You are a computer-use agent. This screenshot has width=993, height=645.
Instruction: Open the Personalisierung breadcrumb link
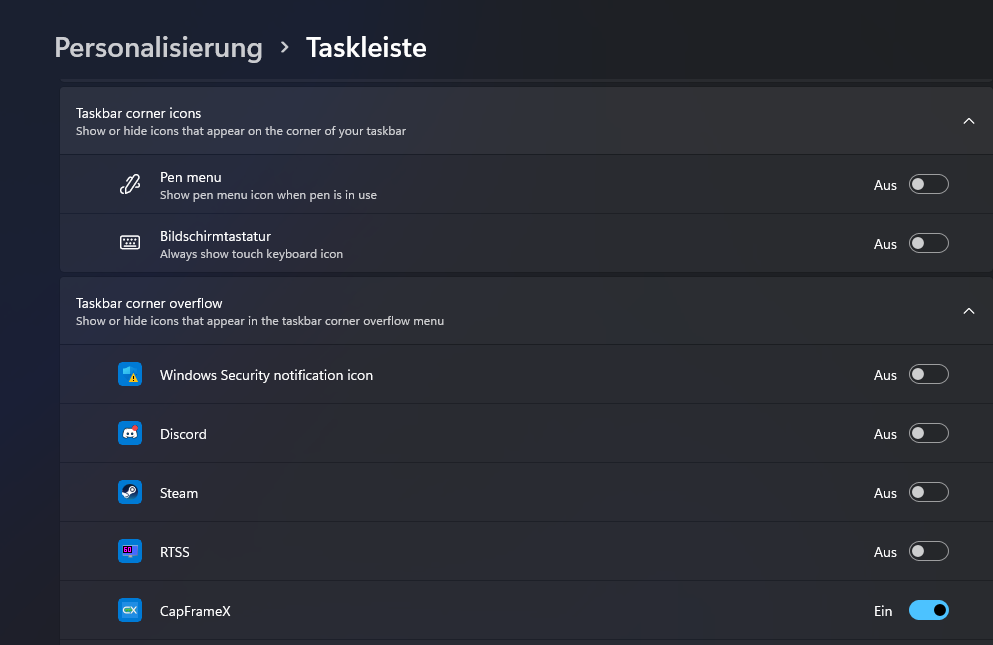coord(158,47)
